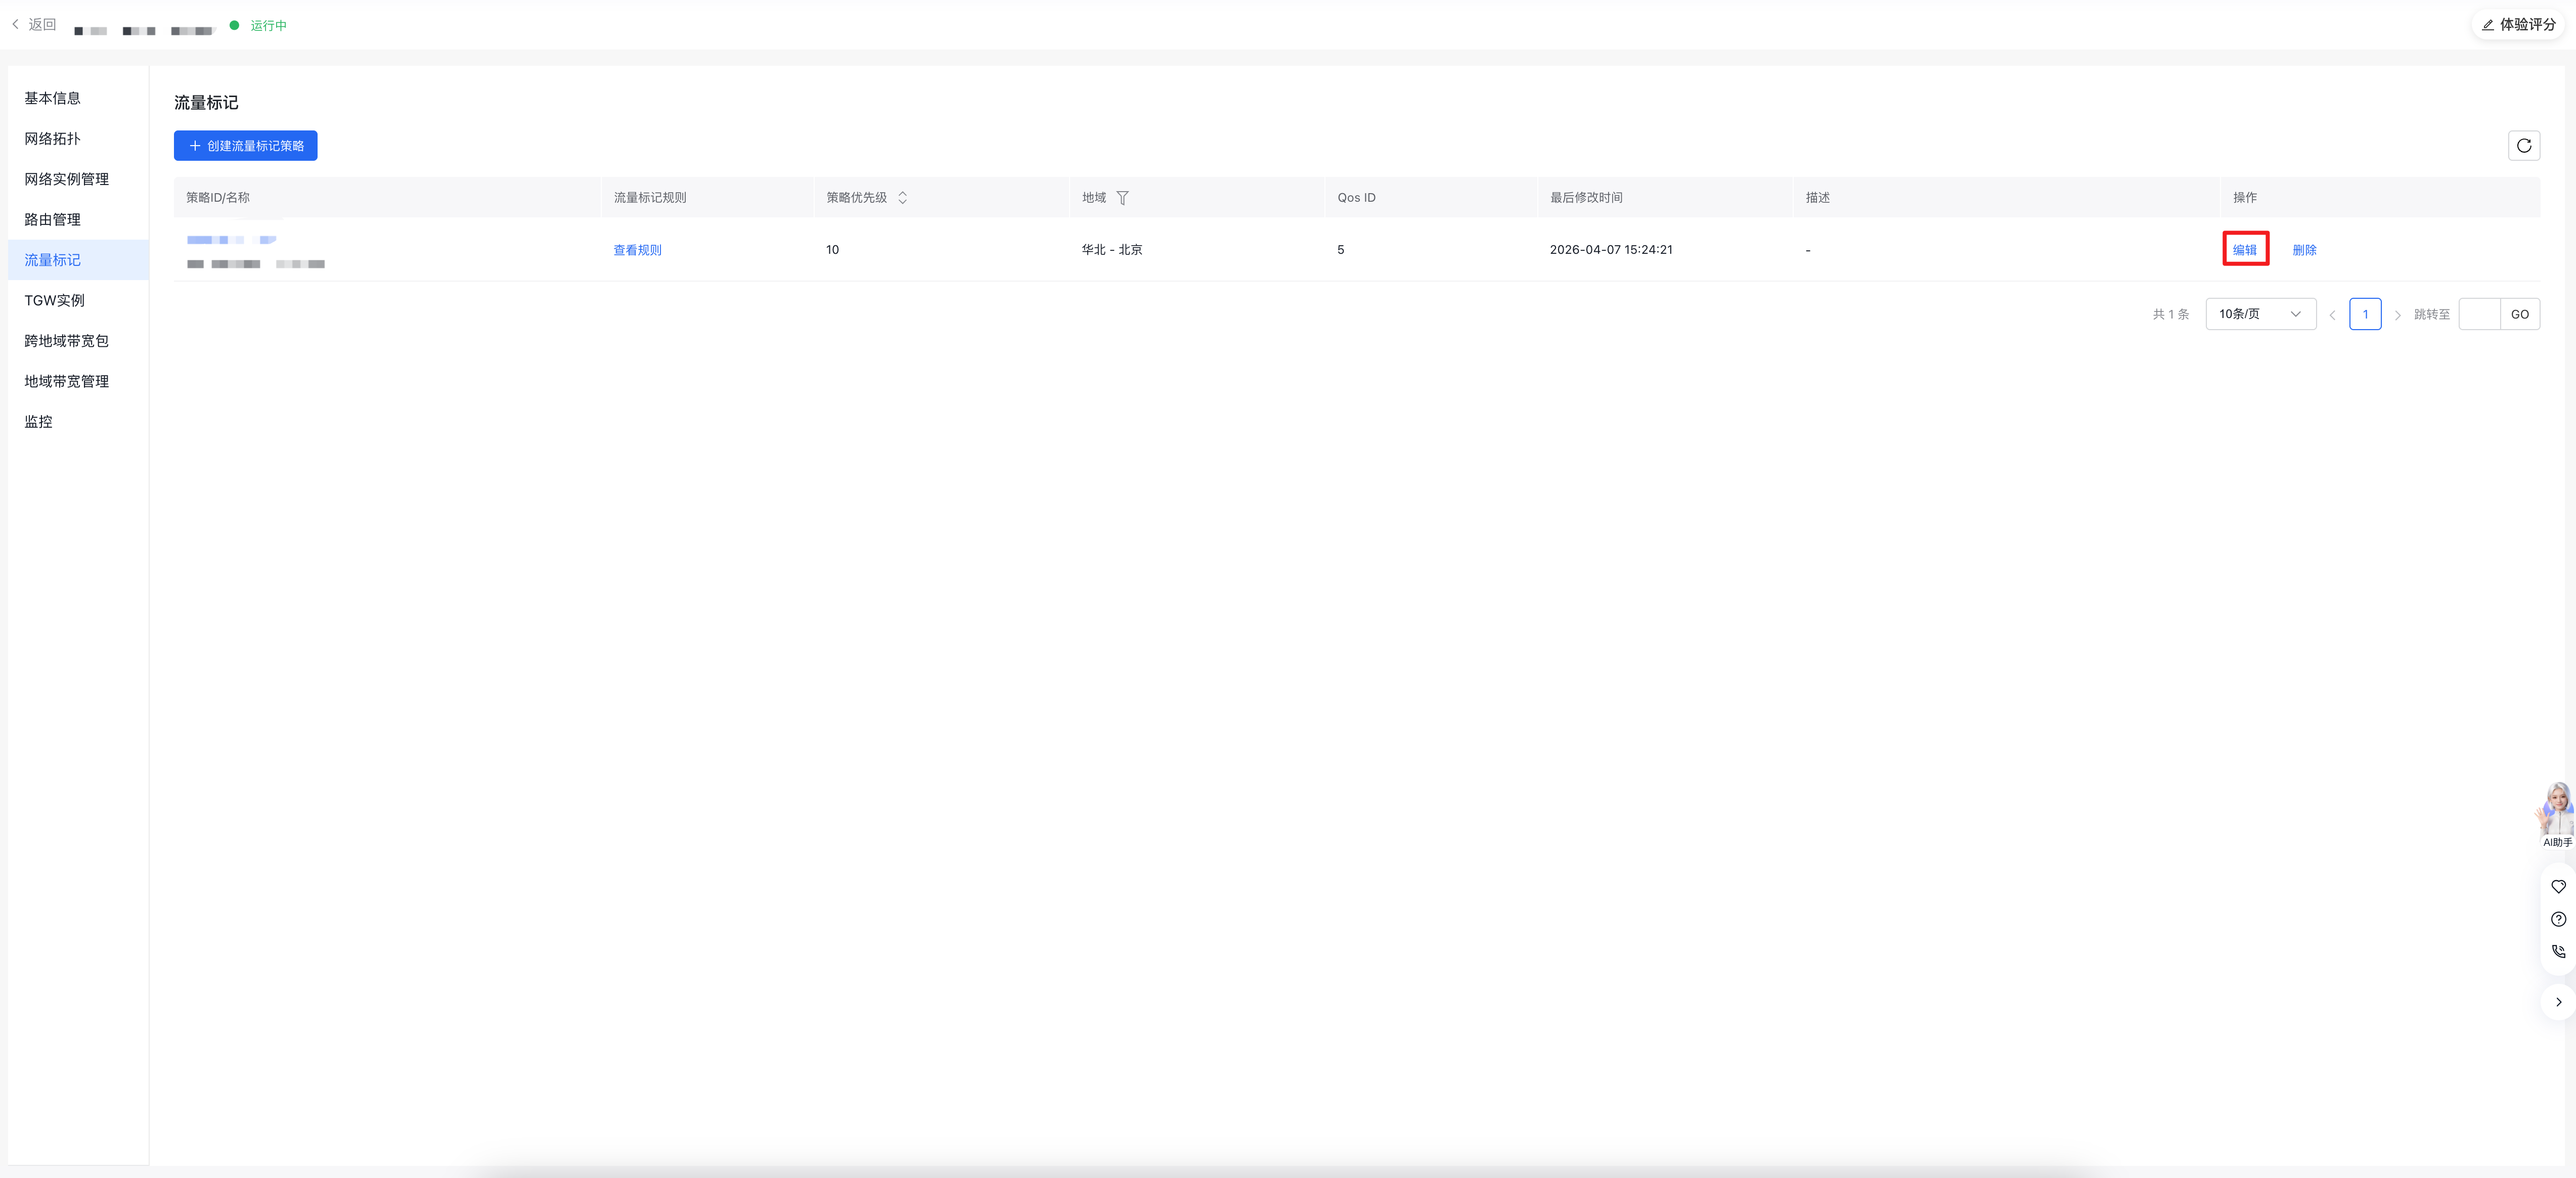Click the 华北 - 北京 region cell

pos(1112,250)
